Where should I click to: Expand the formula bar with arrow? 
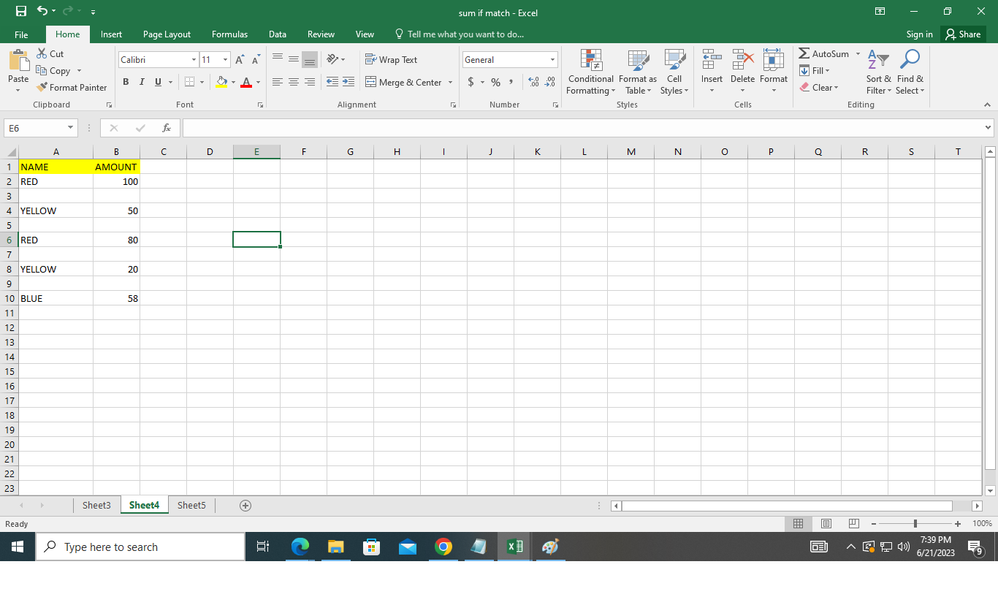pyautogui.click(x=988, y=128)
